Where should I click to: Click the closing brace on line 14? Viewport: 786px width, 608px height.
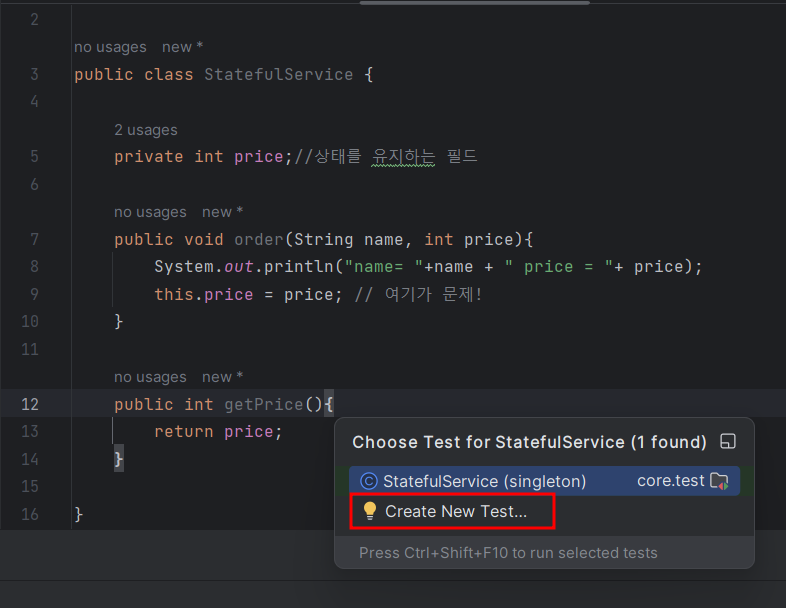coord(118,459)
